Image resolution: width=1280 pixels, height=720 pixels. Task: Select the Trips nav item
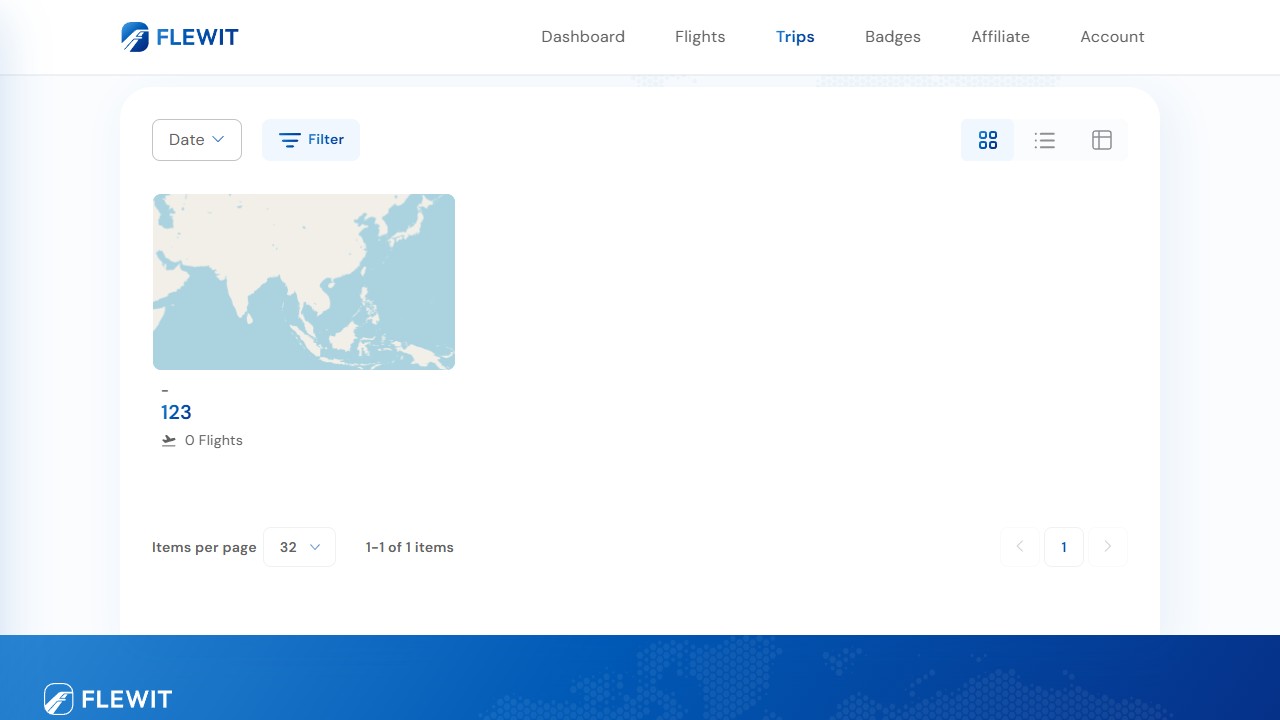(x=795, y=37)
